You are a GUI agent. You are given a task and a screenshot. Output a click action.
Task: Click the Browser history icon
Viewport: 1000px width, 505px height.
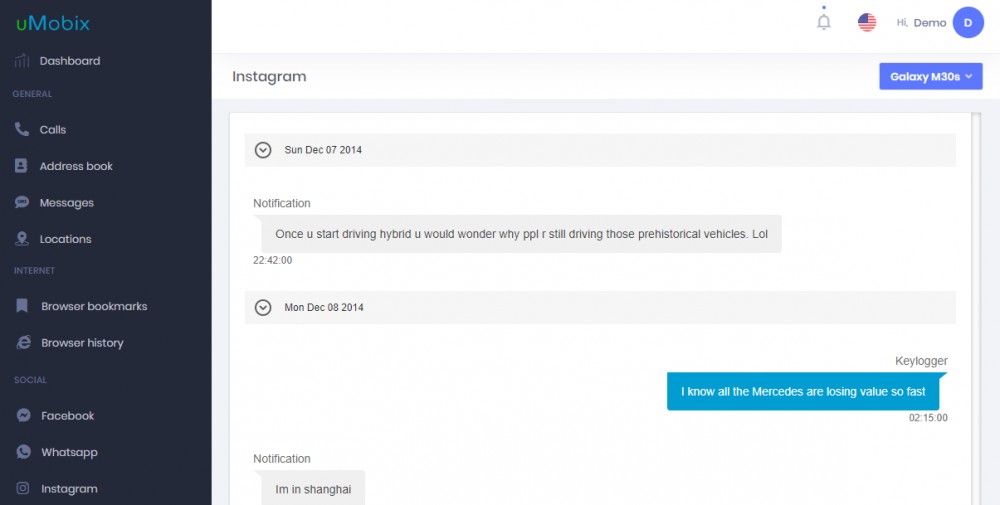click(x=23, y=342)
